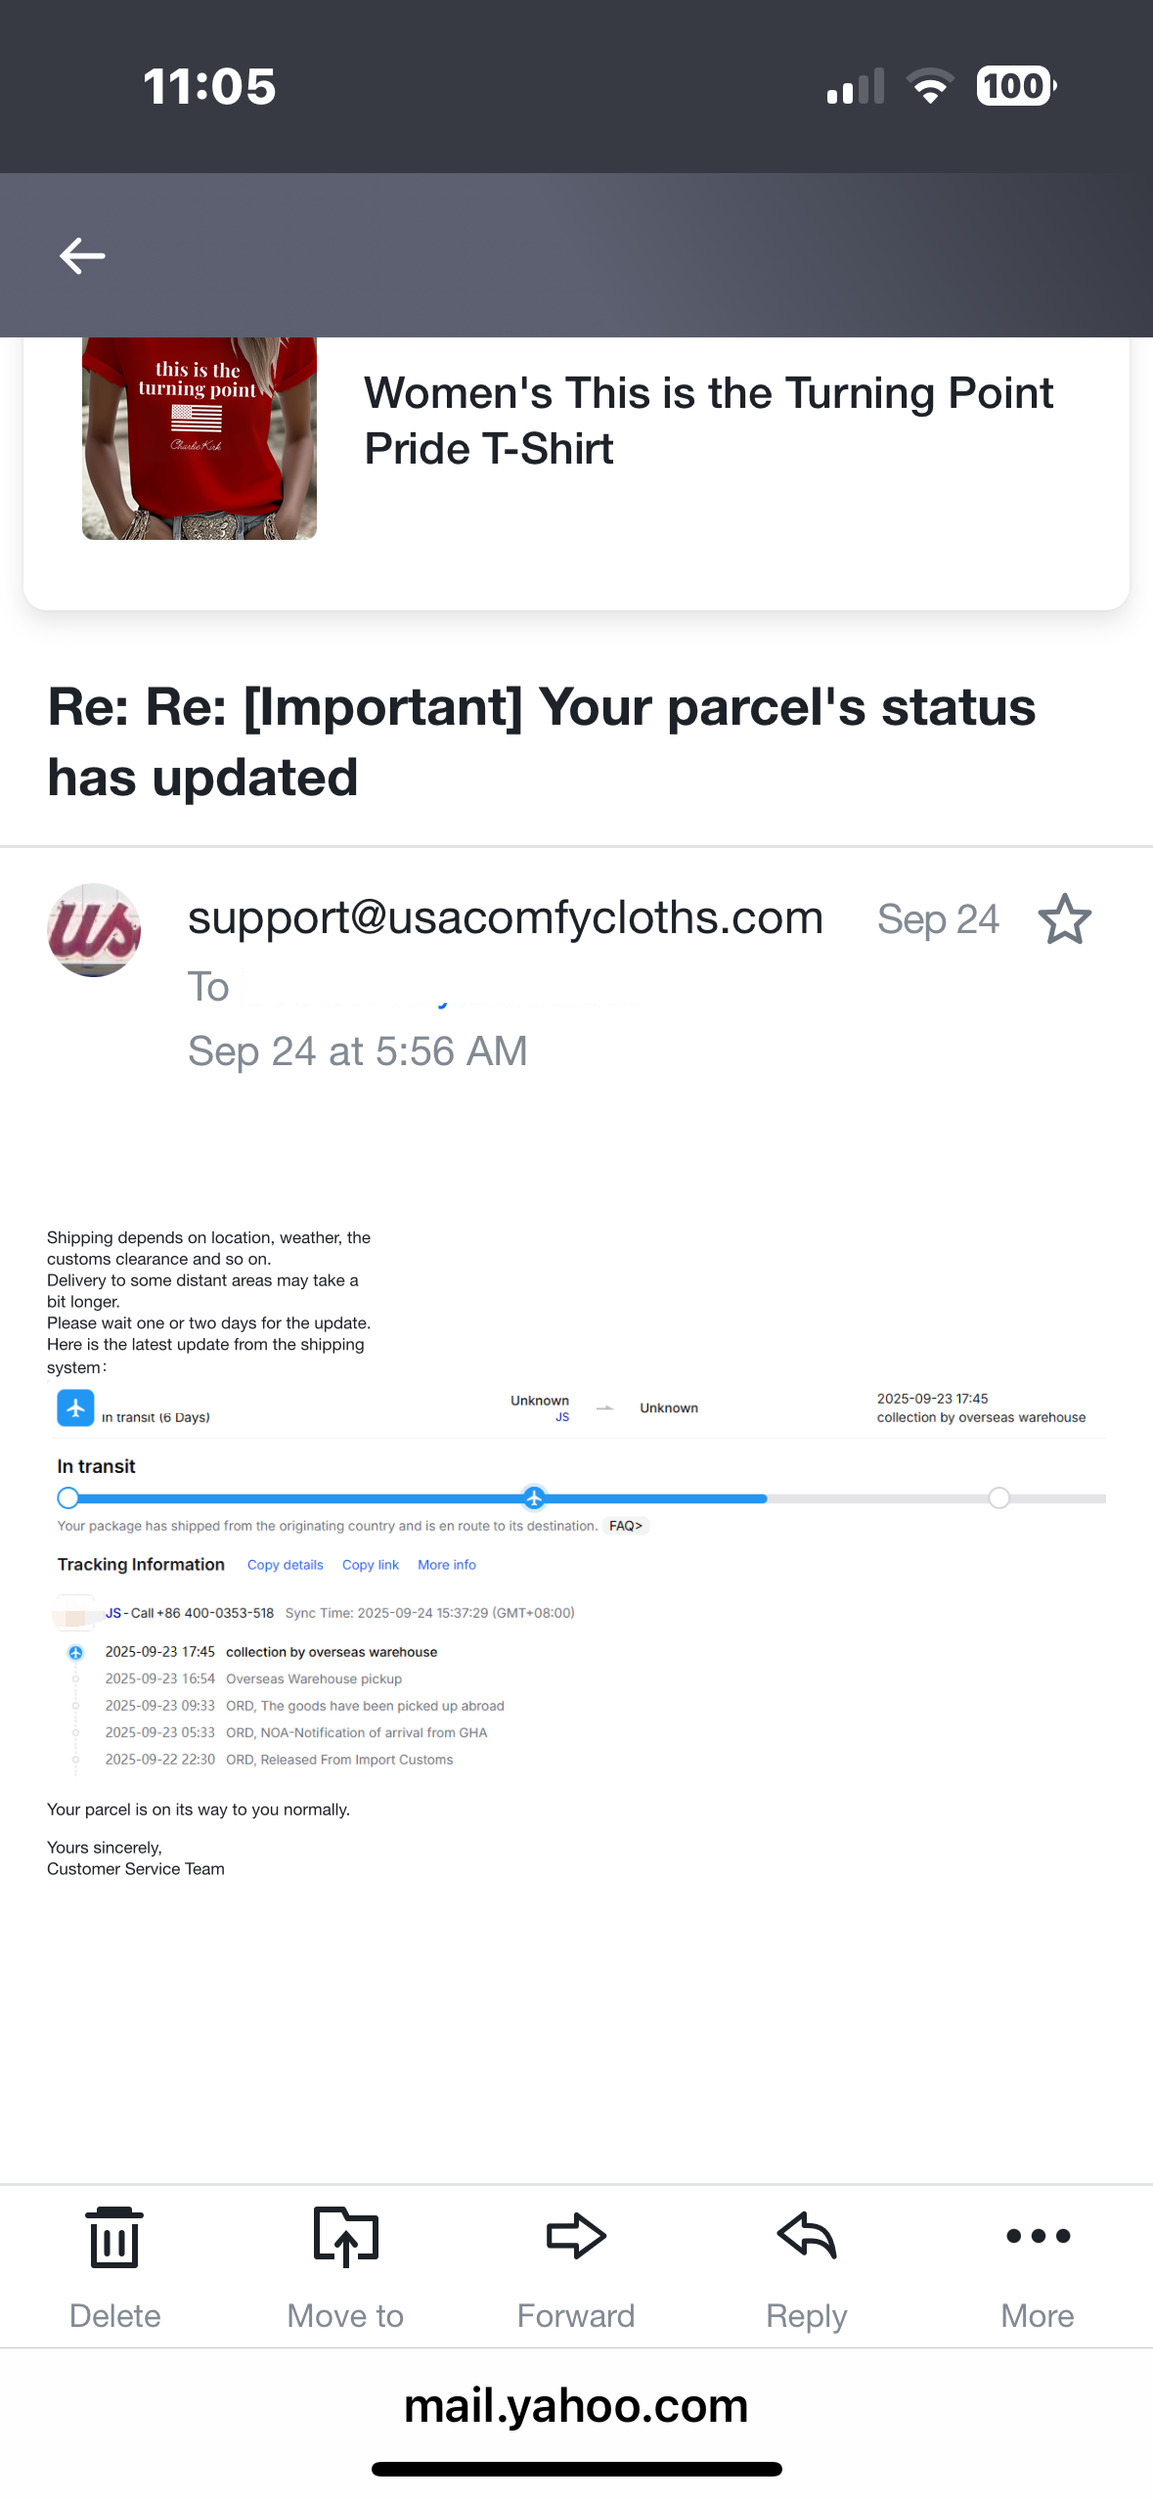The image size is (1153, 2500).
Task: Tap the airplane marker on progress bar
Action: [x=534, y=1498]
